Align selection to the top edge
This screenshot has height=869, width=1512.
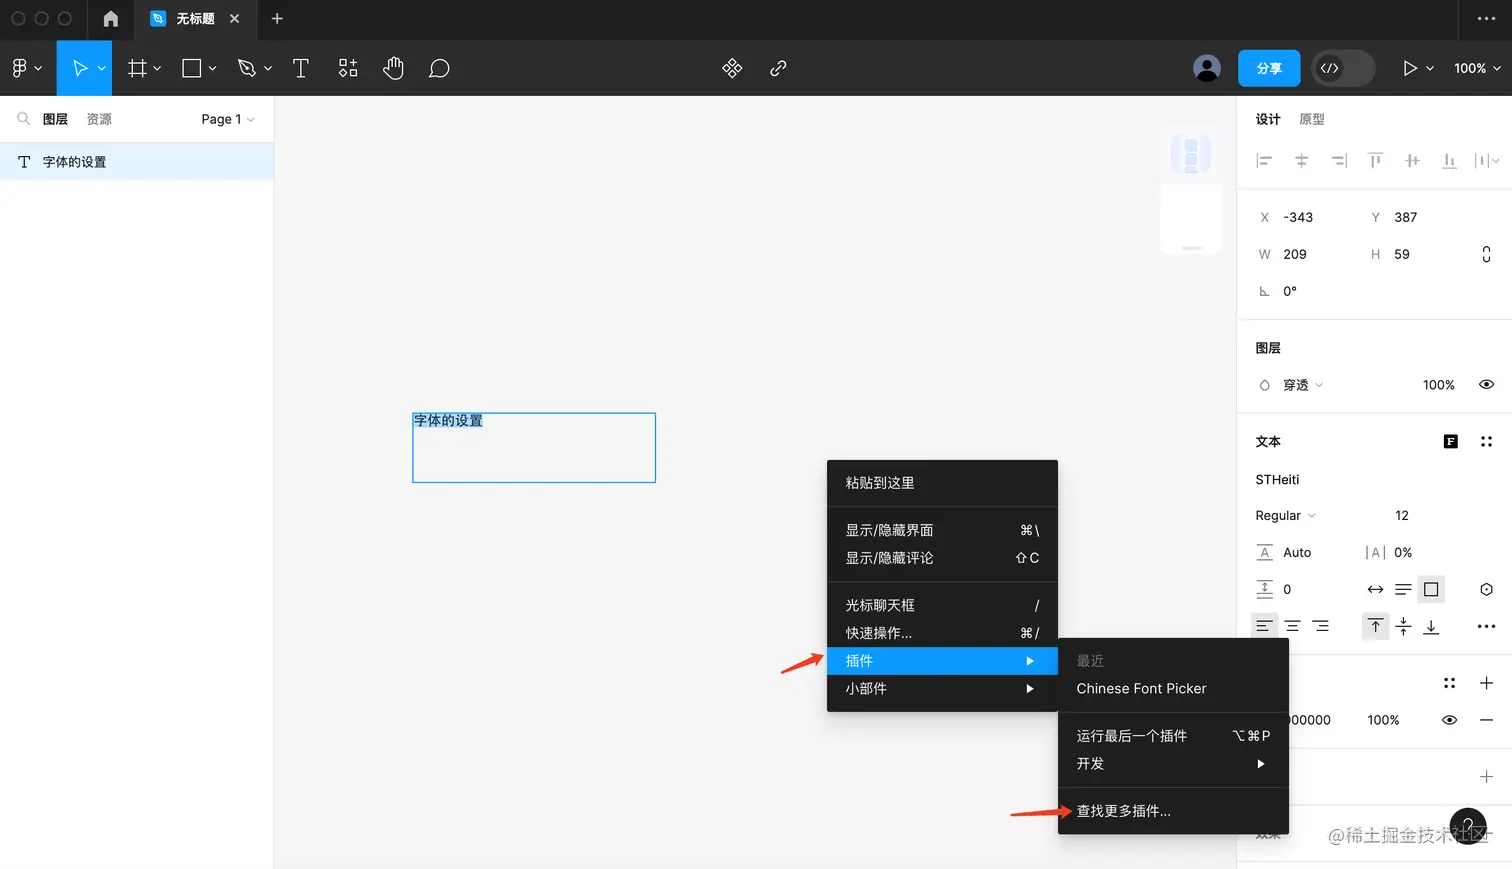click(1376, 161)
